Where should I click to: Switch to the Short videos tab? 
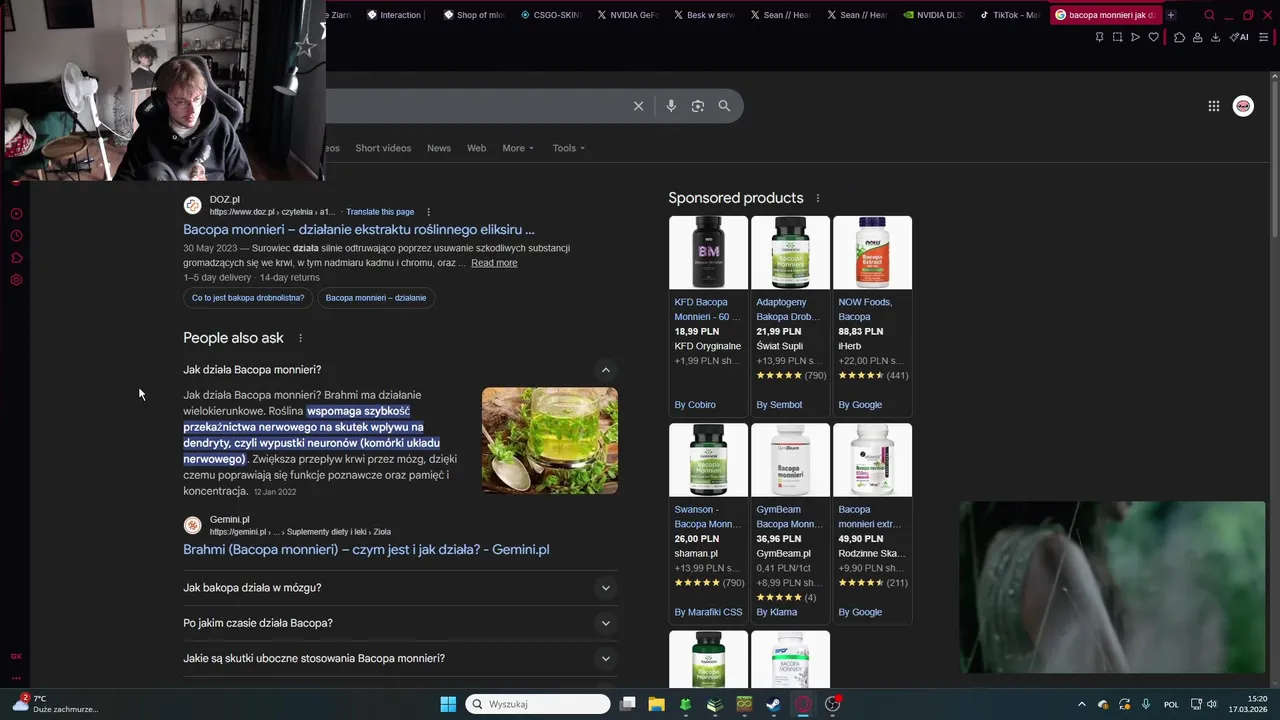[x=383, y=148]
